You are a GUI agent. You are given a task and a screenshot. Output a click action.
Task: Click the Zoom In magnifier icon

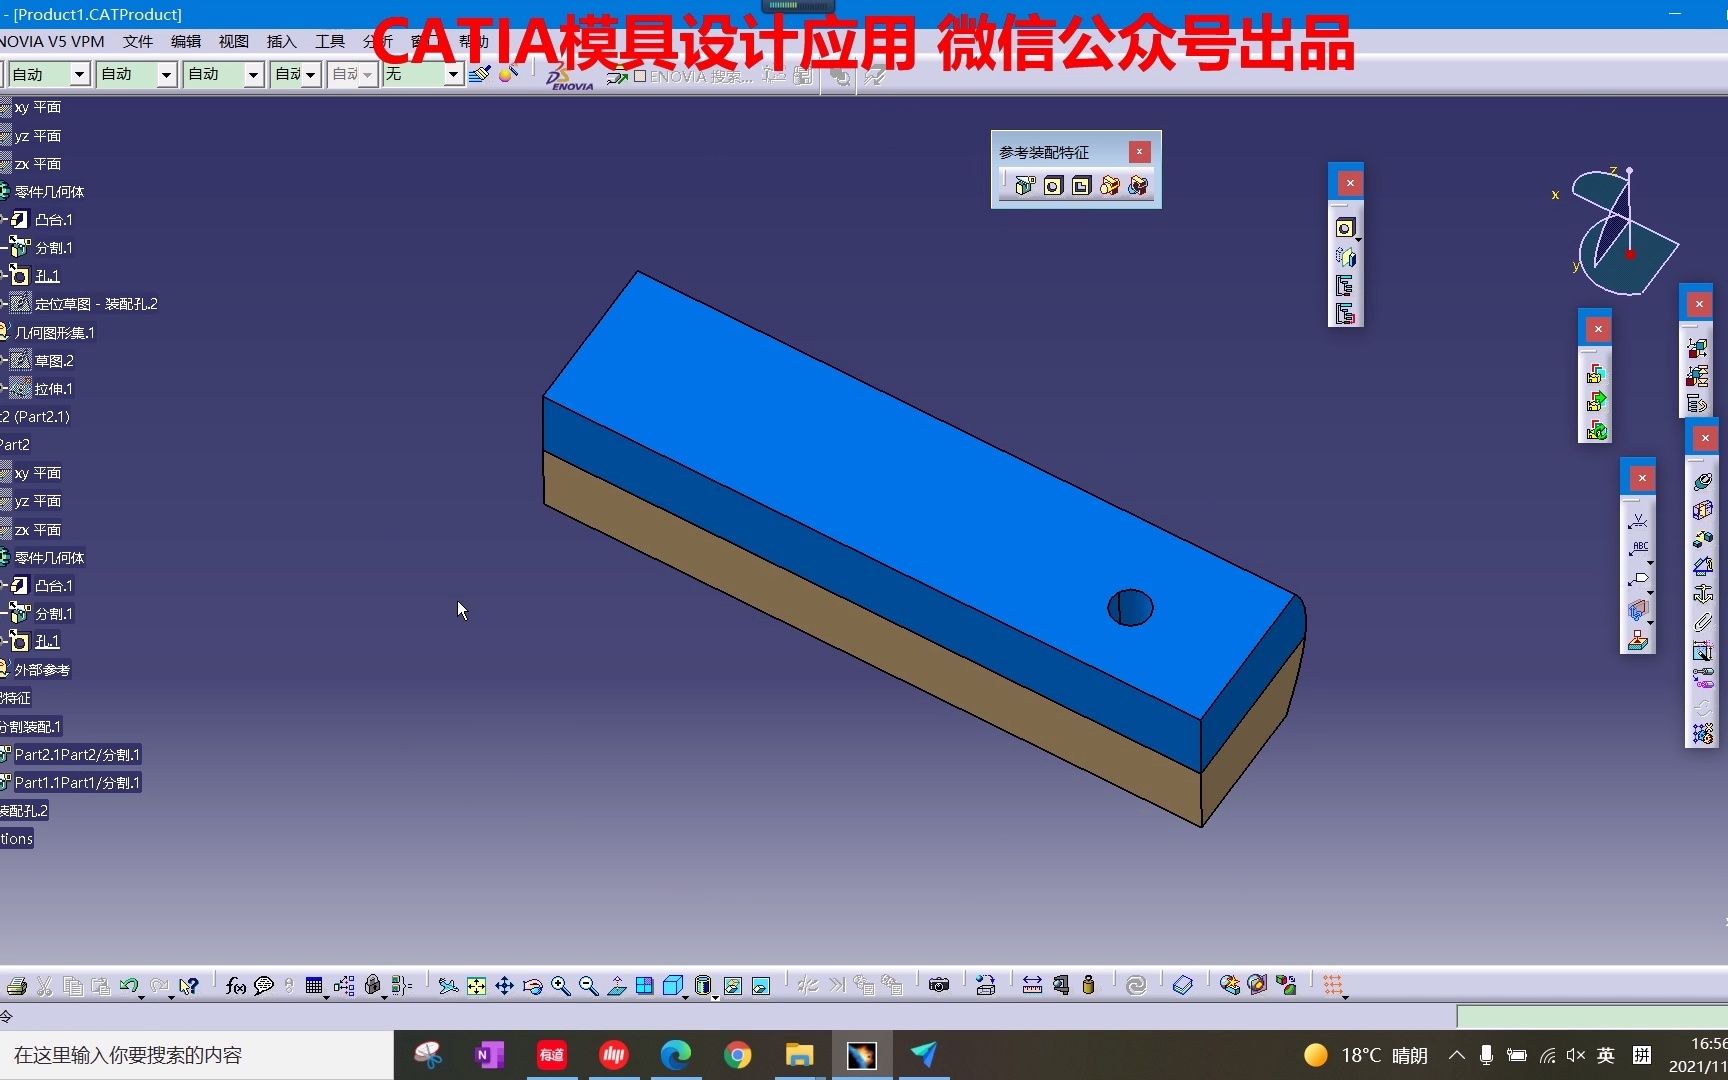click(560, 986)
